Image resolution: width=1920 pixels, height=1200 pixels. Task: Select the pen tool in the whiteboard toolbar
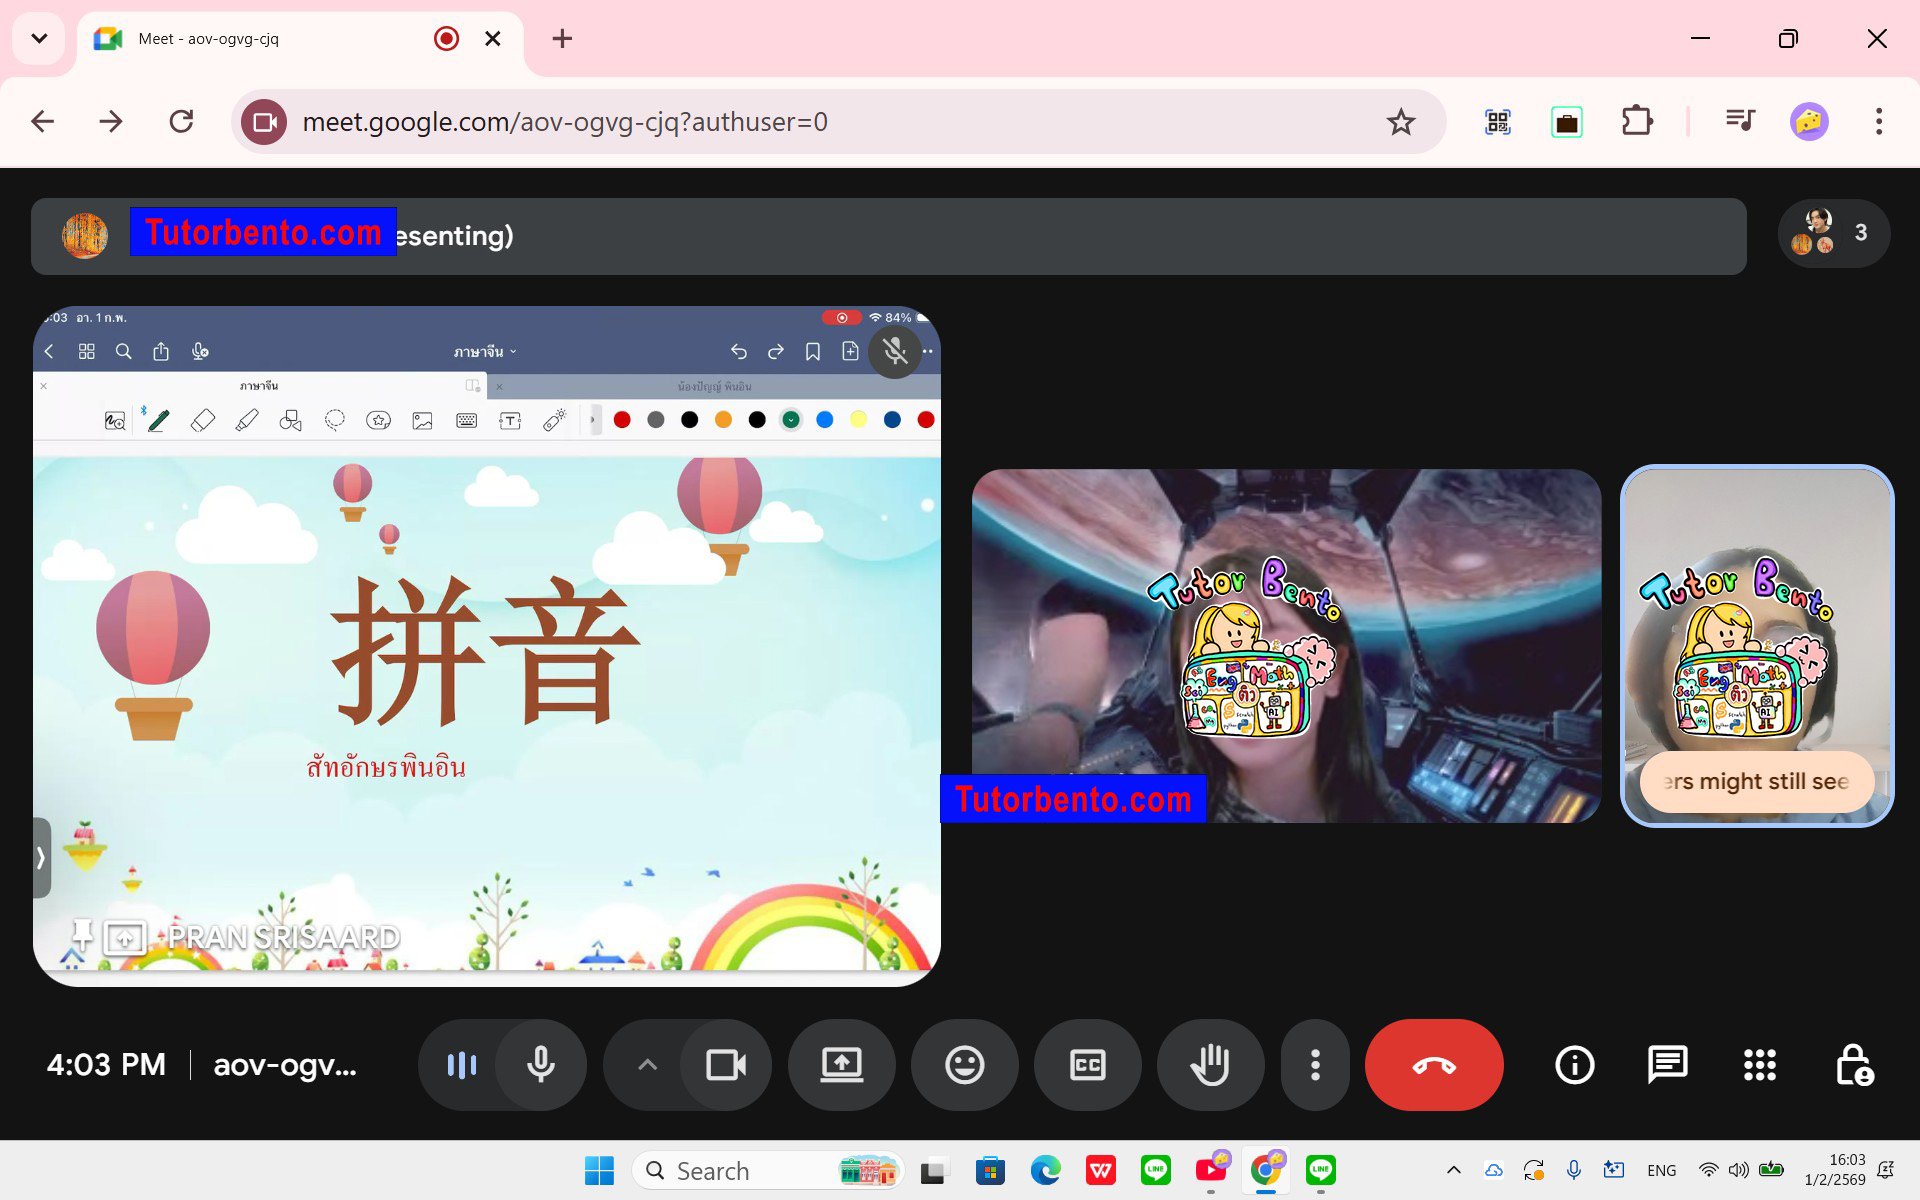[157, 420]
